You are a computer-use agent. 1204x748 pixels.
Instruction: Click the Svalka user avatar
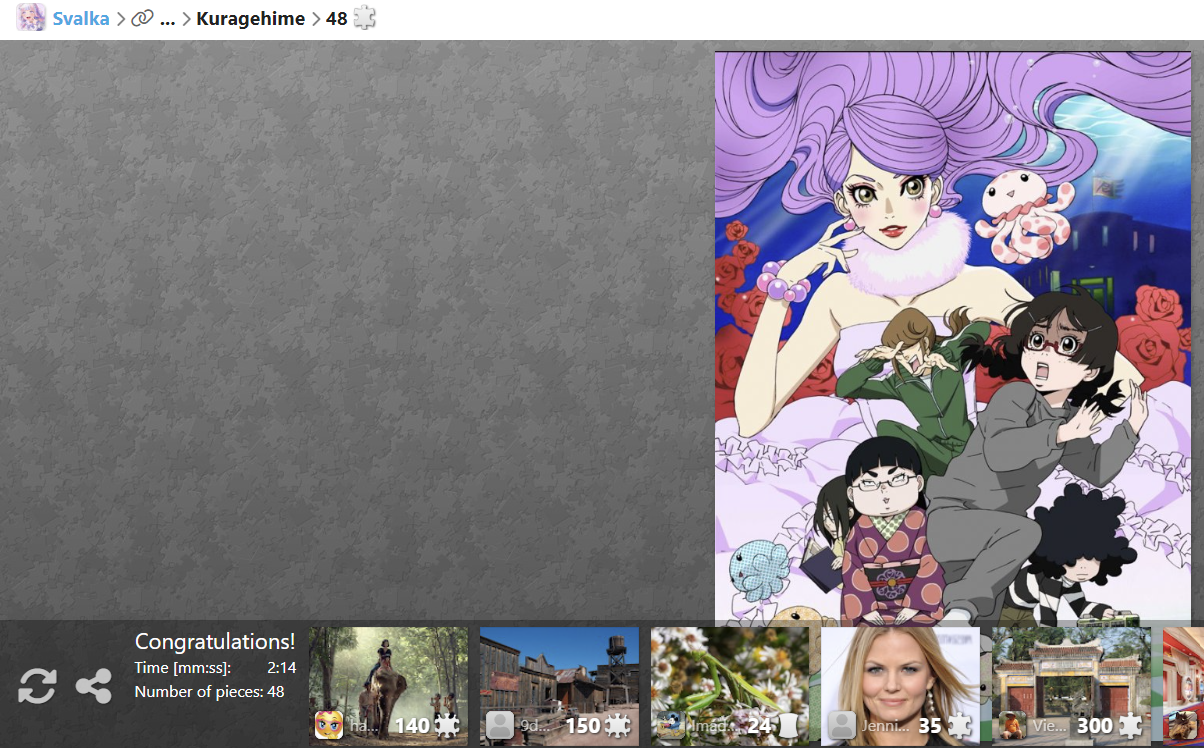(x=31, y=18)
